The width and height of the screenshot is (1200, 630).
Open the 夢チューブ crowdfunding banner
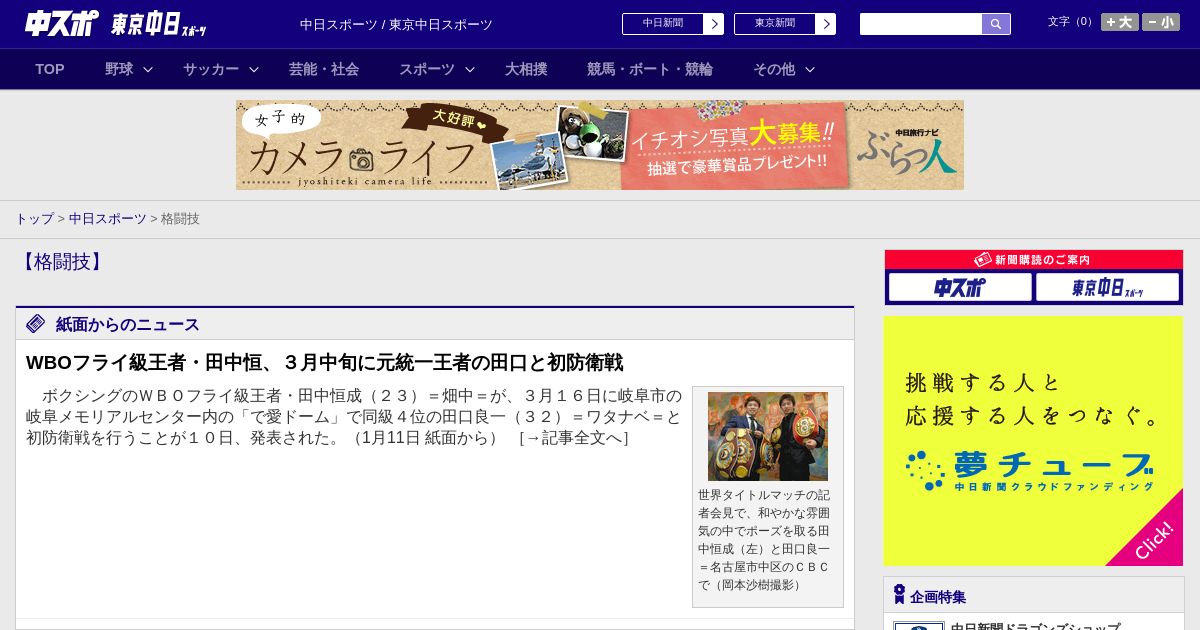point(1033,441)
